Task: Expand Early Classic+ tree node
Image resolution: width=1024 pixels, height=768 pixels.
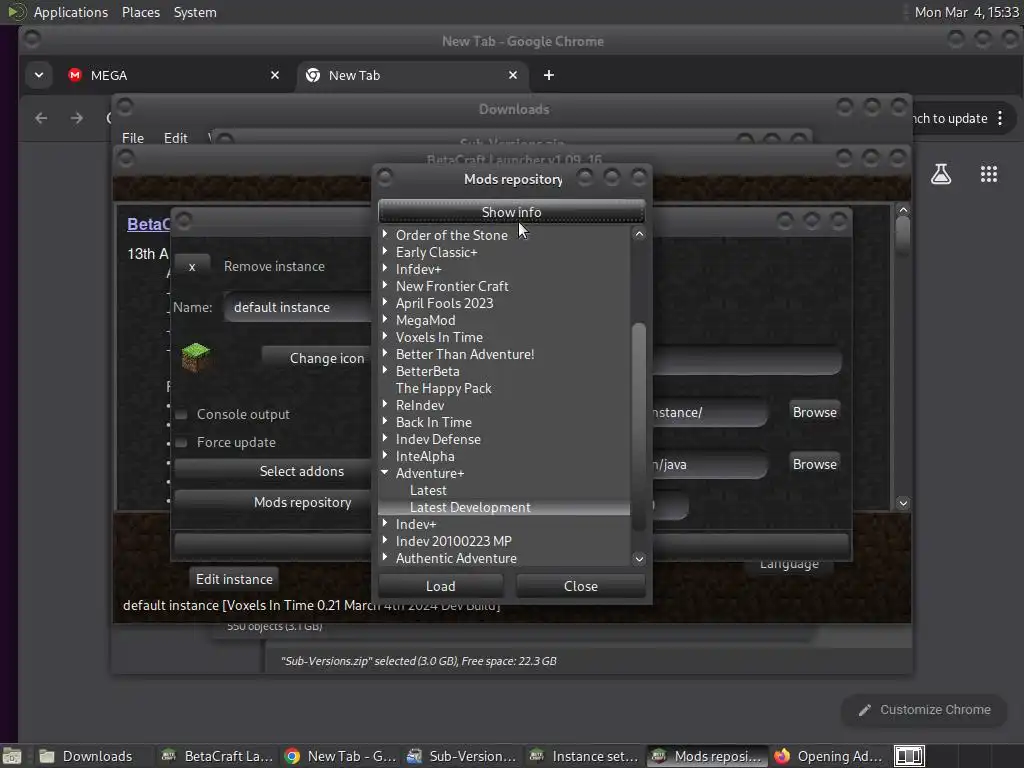Action: coord(385,251)
